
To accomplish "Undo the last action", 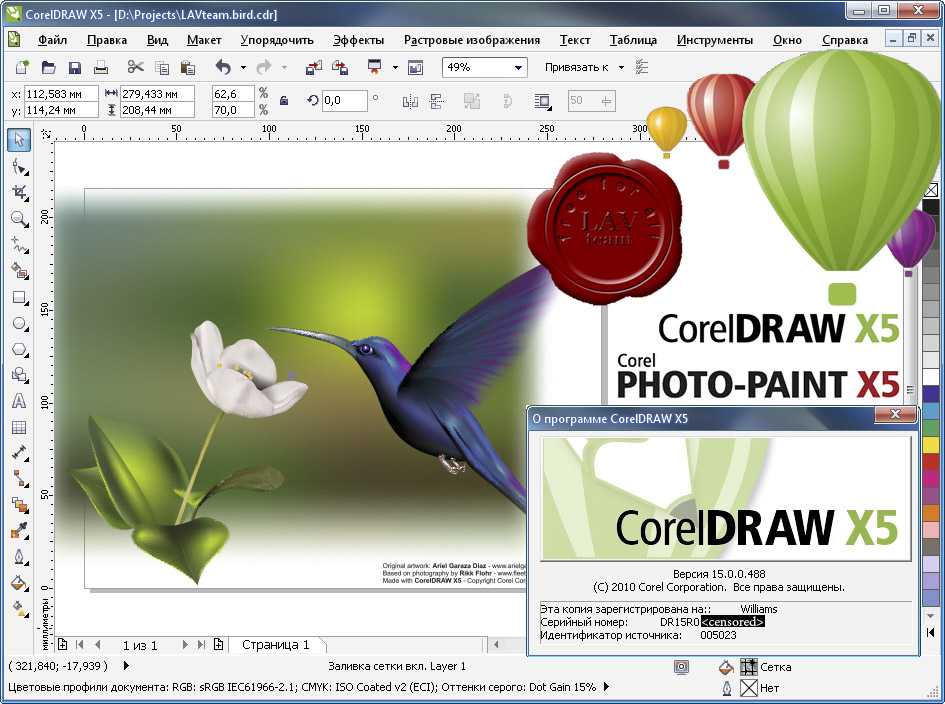I will coord(223,67).
